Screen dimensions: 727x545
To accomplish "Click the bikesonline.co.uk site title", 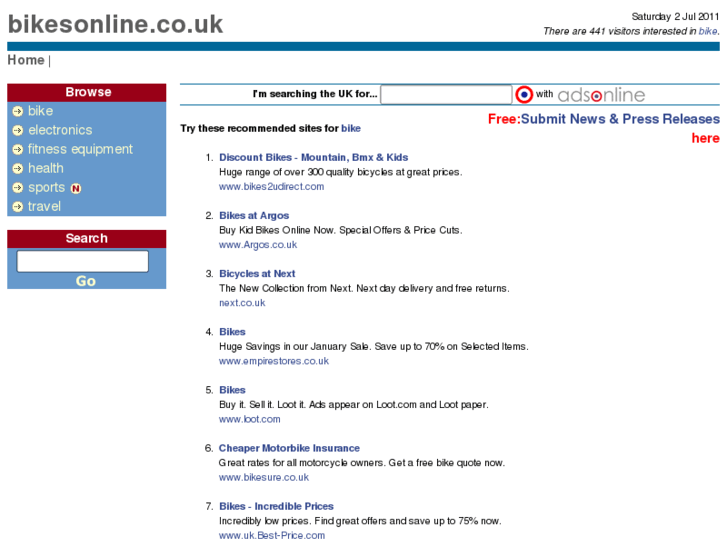I will click(115, 24).
